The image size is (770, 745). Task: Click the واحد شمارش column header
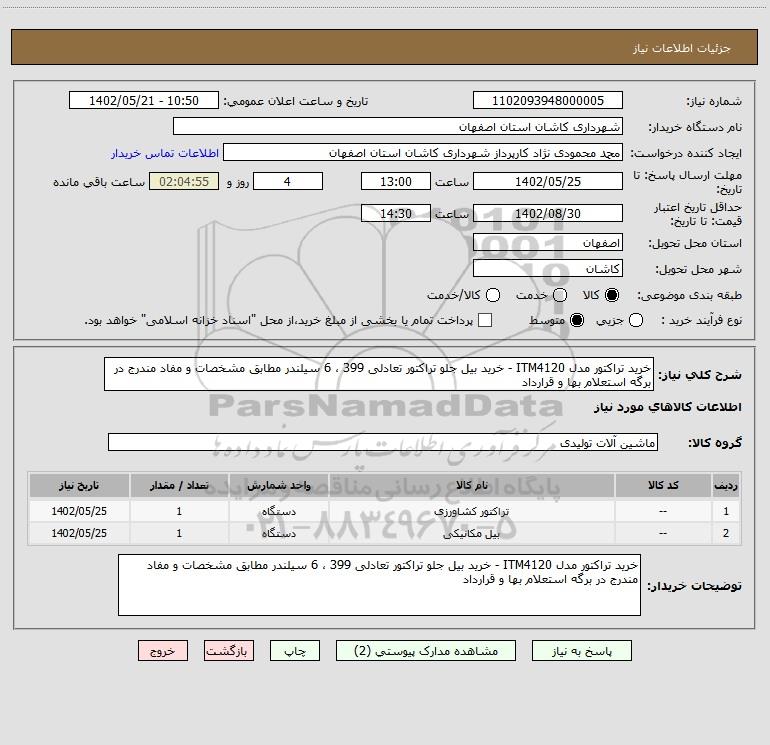tap(278, 485)
